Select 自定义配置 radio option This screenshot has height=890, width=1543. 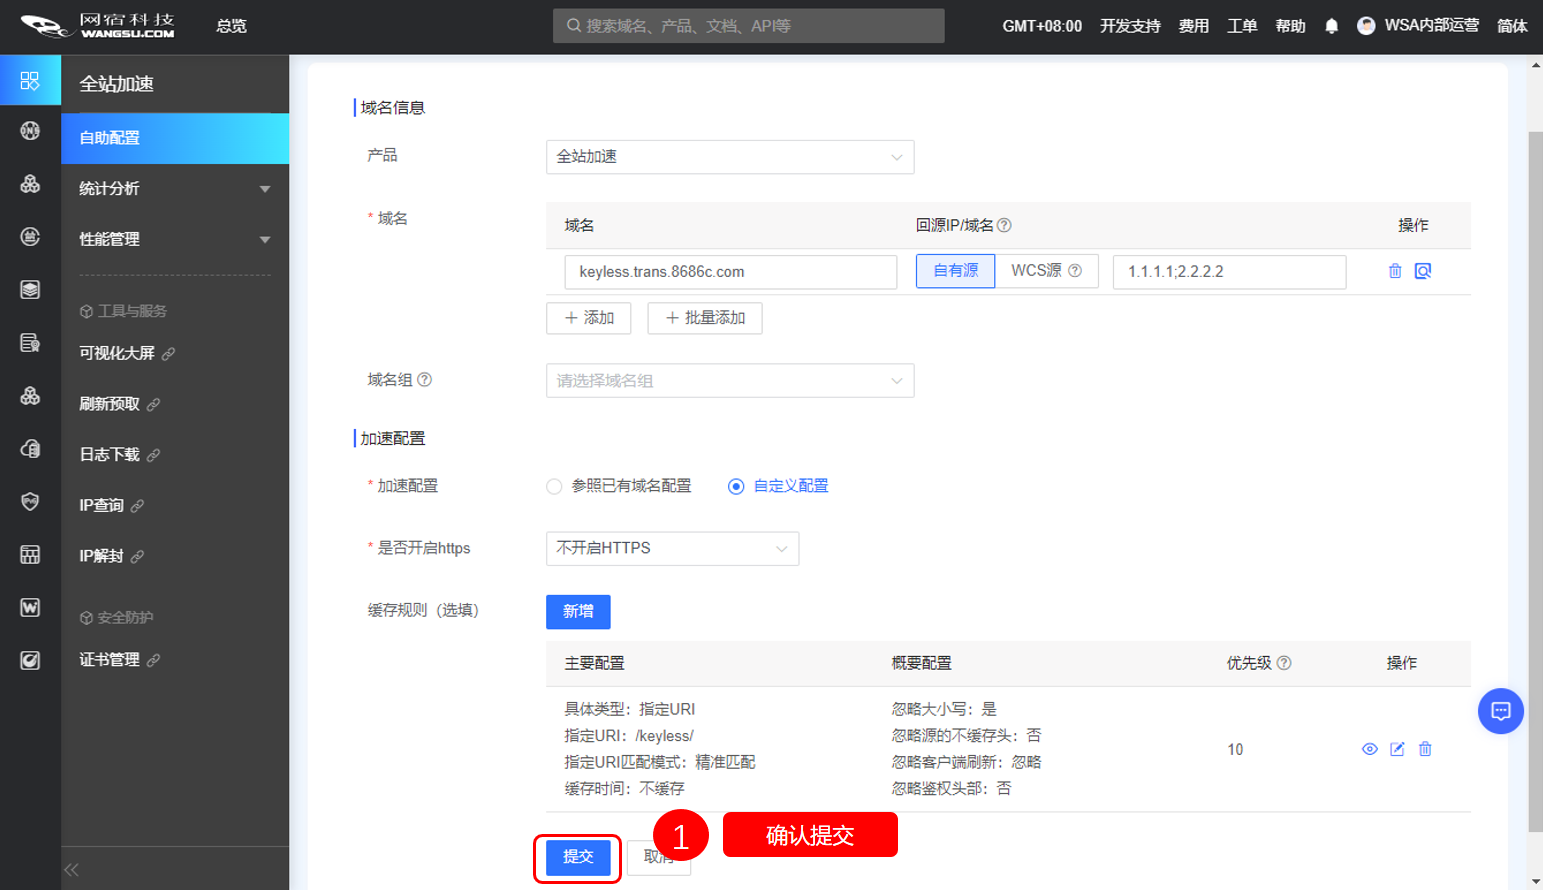(736, 487)
